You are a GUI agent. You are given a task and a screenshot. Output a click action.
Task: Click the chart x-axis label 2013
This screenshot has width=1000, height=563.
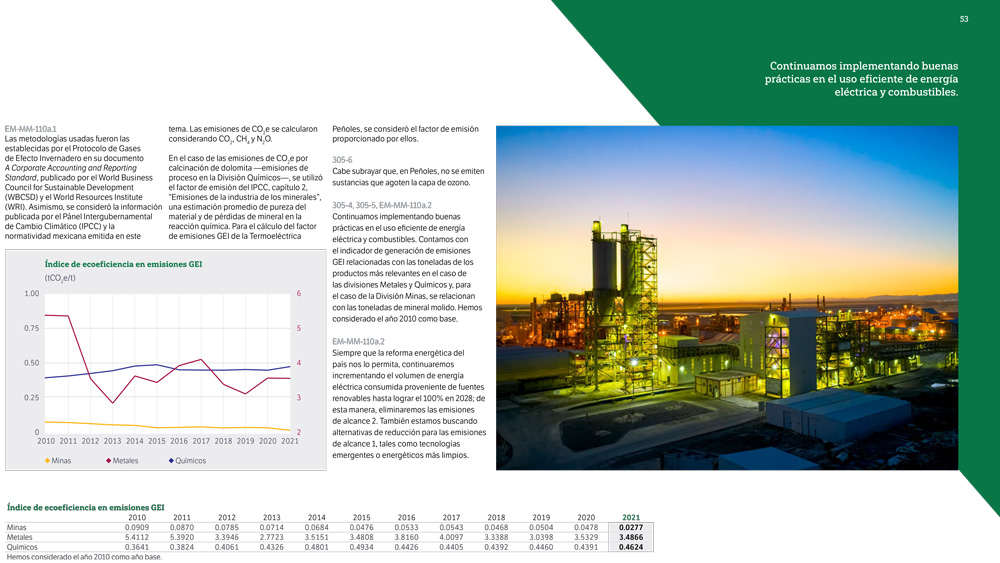coord(112,441)
